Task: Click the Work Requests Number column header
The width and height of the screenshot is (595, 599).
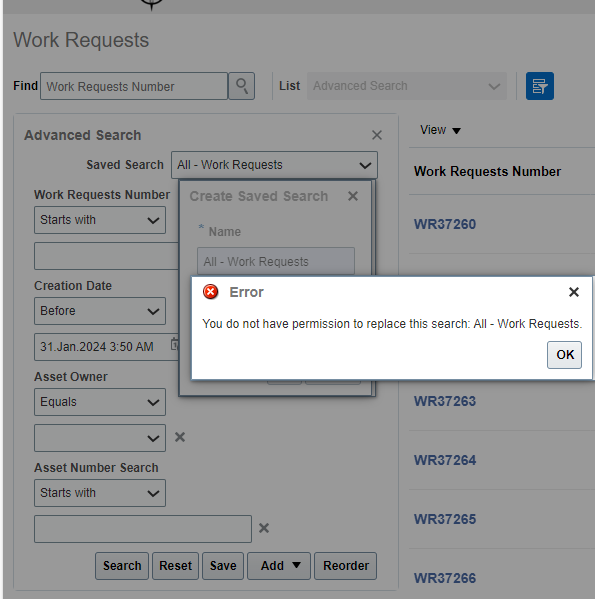Action: point(487,172)
